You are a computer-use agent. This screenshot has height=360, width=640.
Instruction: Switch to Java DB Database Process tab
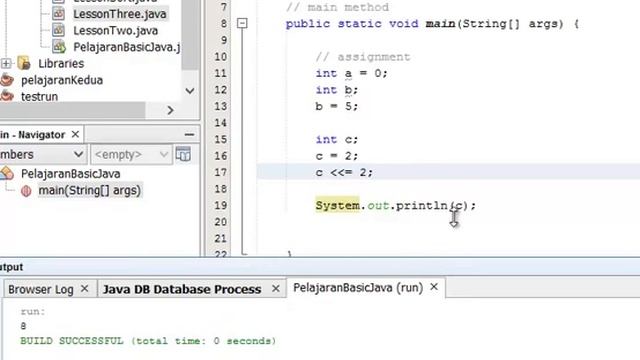[x=182, y=289]
